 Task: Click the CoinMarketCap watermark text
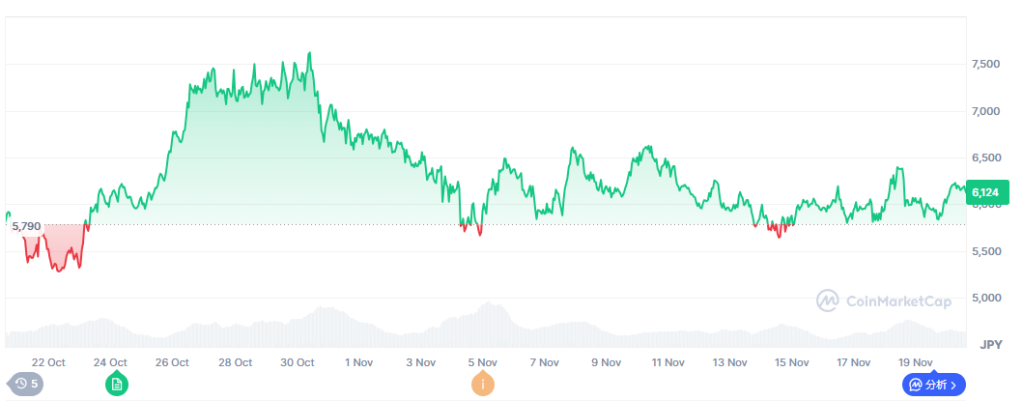[898, 300]
